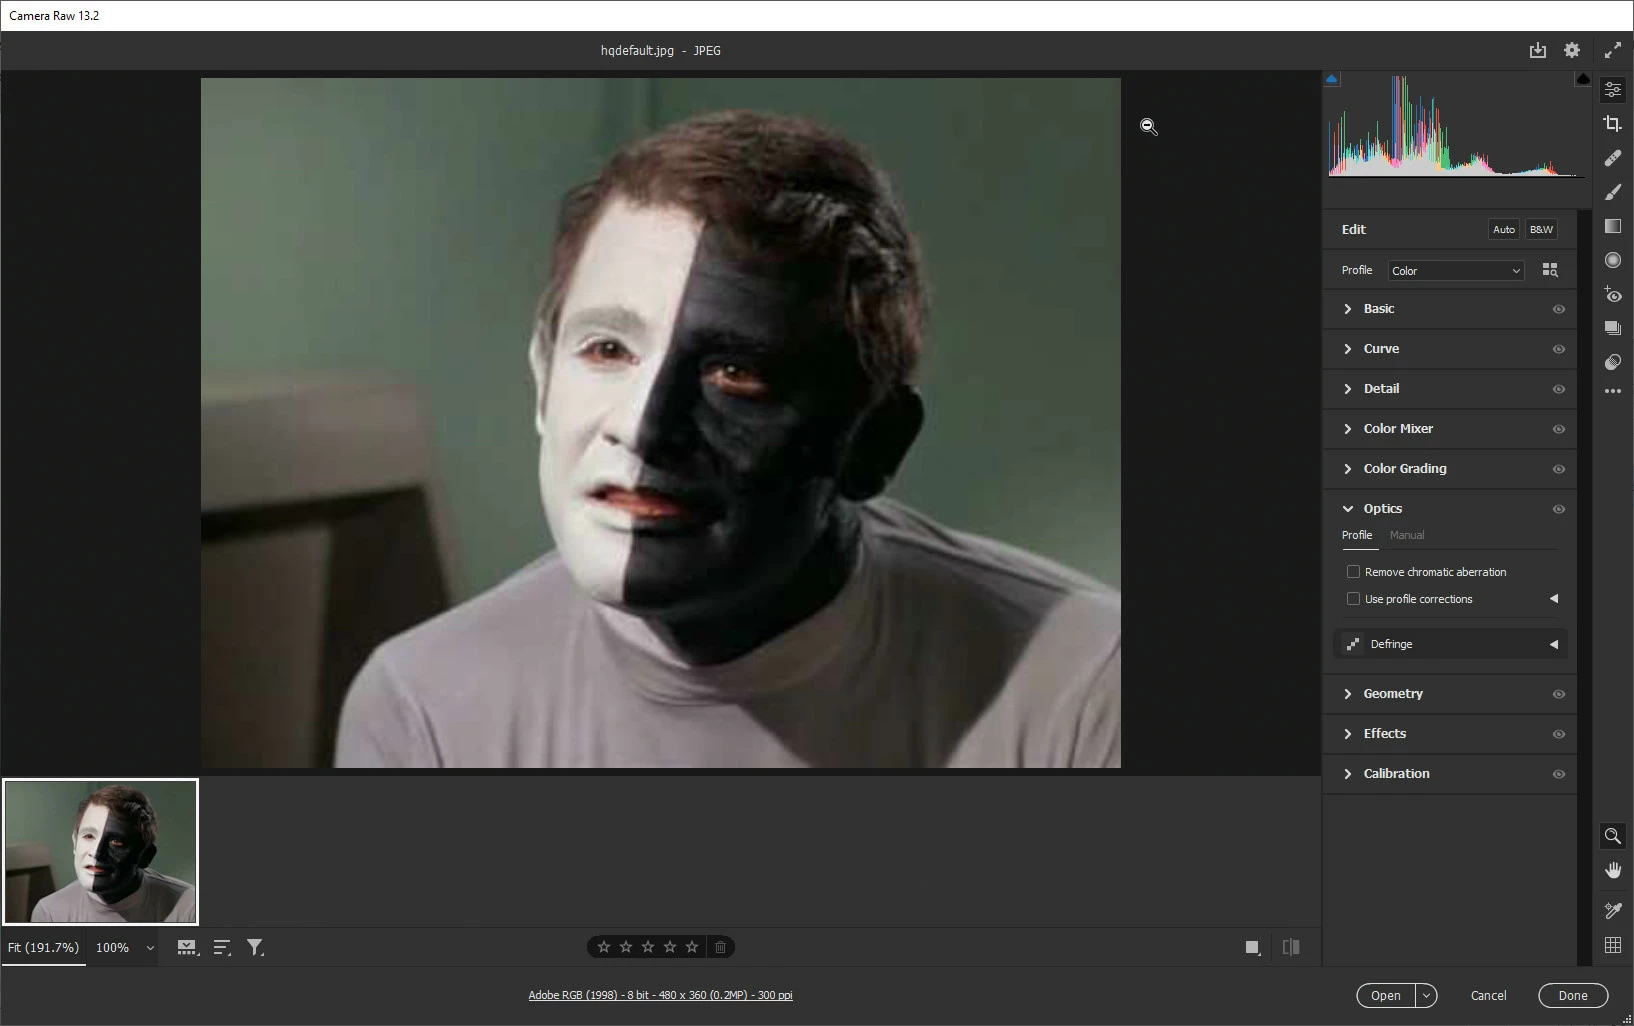Click the Auto edit button

1504,229
